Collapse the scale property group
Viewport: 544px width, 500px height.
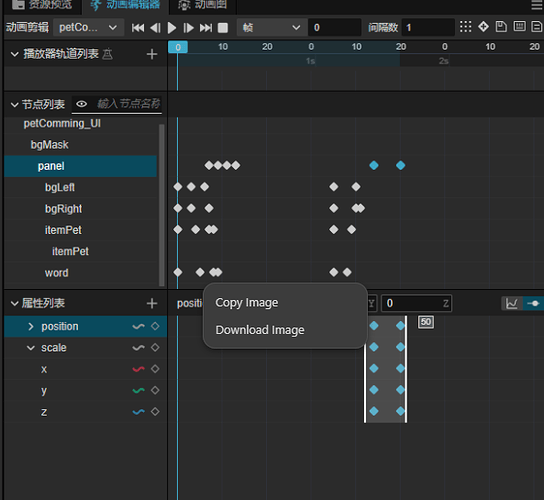point(31,348)
